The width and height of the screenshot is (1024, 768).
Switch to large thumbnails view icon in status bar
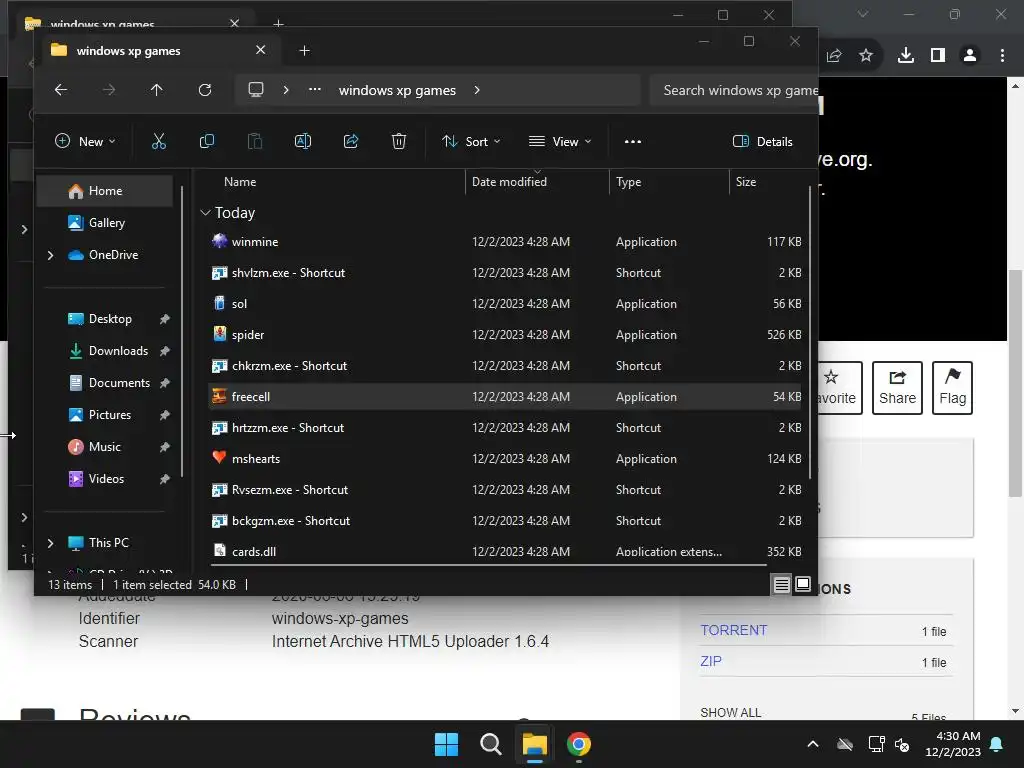(803, 584)
